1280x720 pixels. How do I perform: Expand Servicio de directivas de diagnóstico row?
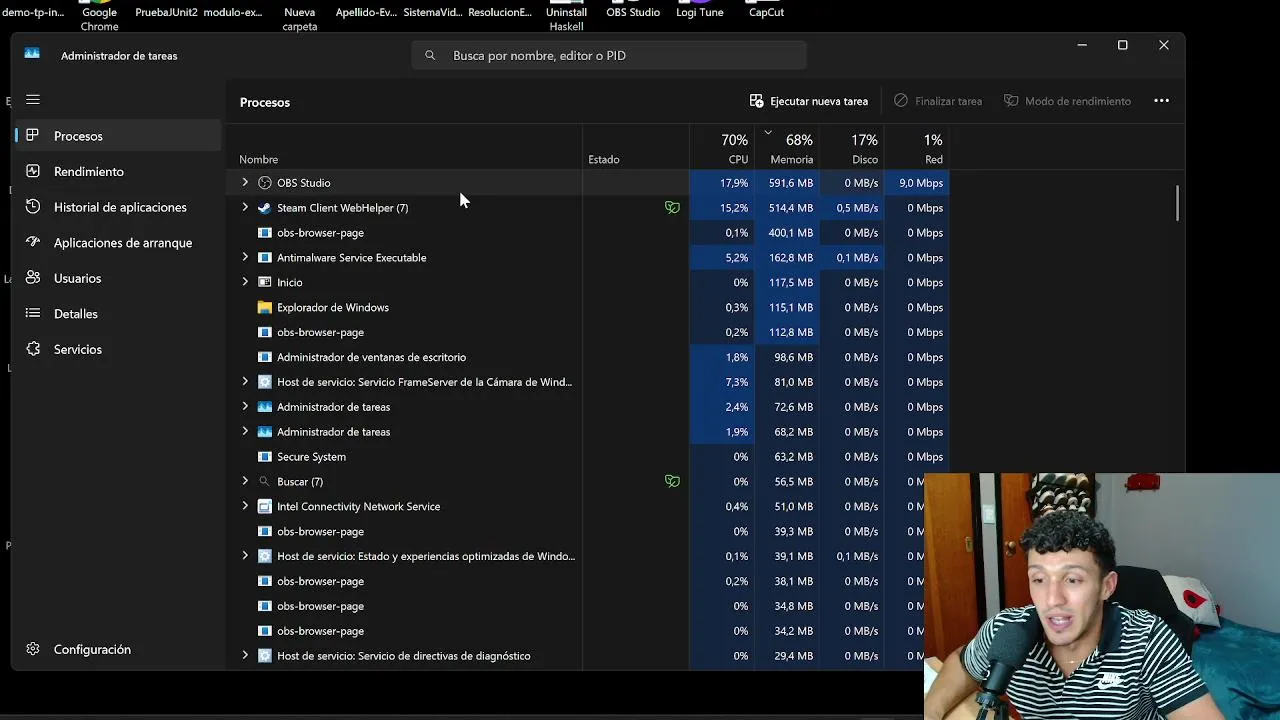coord(245,656)
